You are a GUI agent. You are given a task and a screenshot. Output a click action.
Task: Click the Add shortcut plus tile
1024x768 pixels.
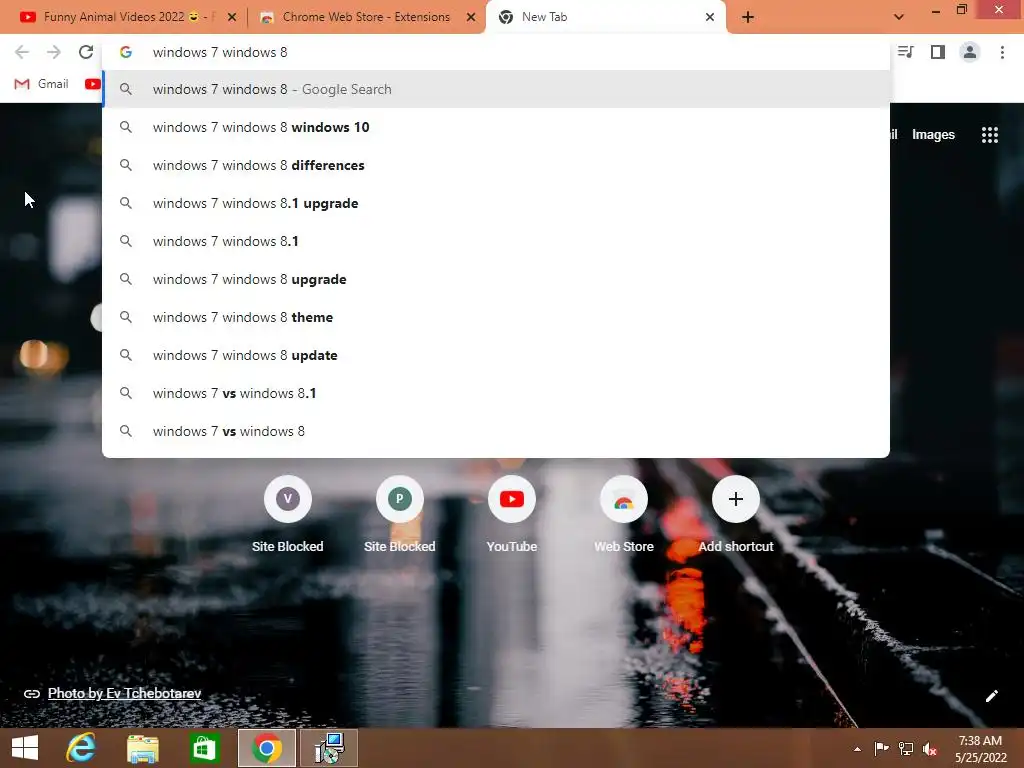pos(736,515)
